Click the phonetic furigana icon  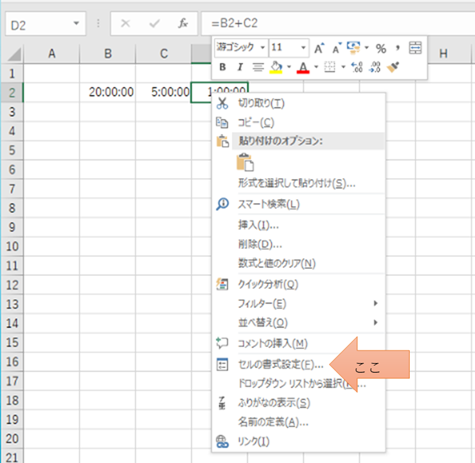[222, 403]
